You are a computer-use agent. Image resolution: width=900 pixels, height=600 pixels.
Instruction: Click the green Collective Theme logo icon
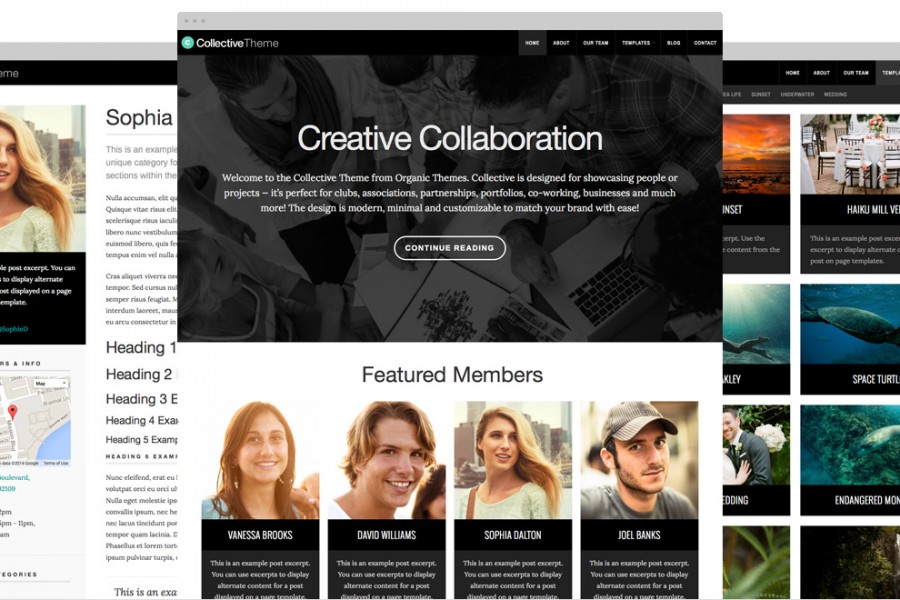[187, 42]
